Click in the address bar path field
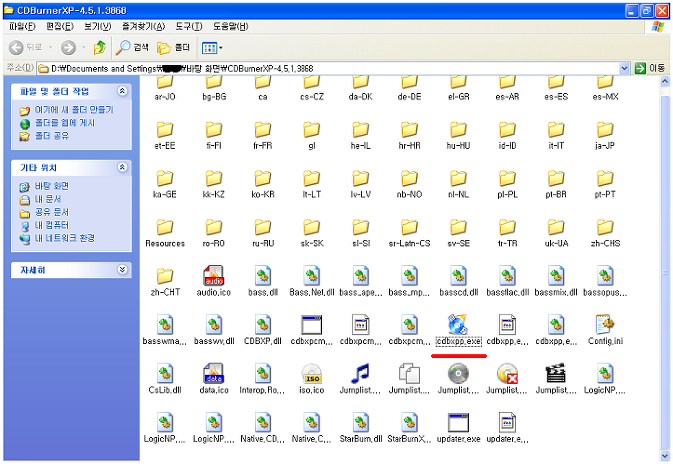The height and width of the screenshot is (464, 673). coord(328,68)
